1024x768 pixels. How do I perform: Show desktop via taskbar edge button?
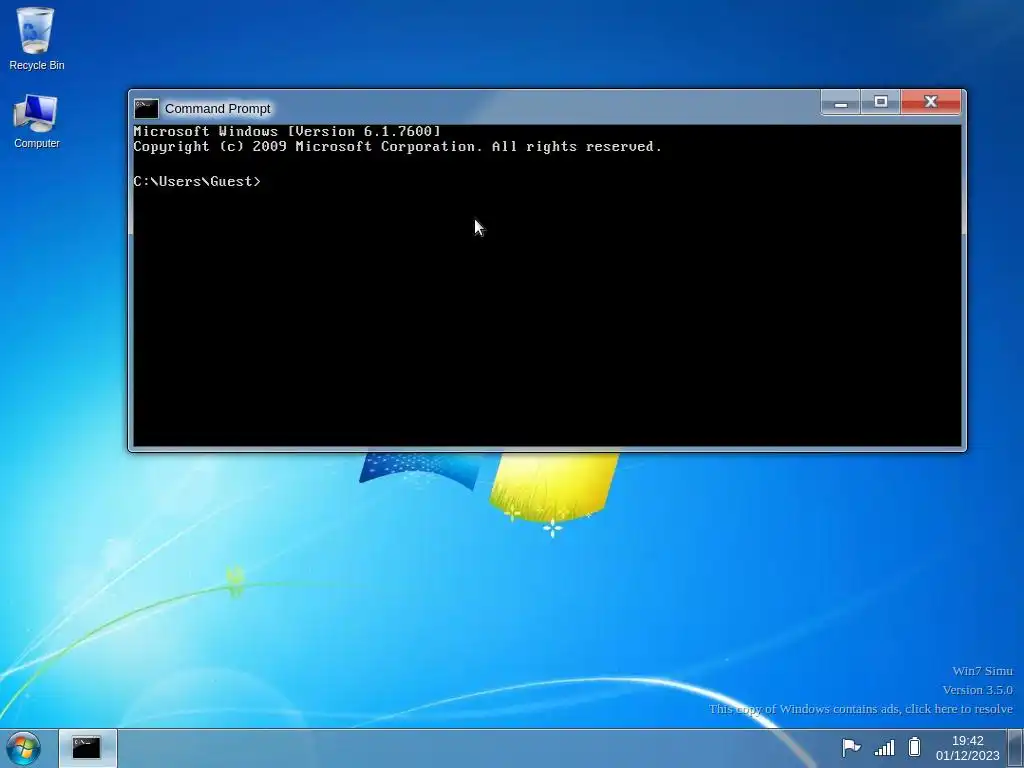[x=1016, y=748]
